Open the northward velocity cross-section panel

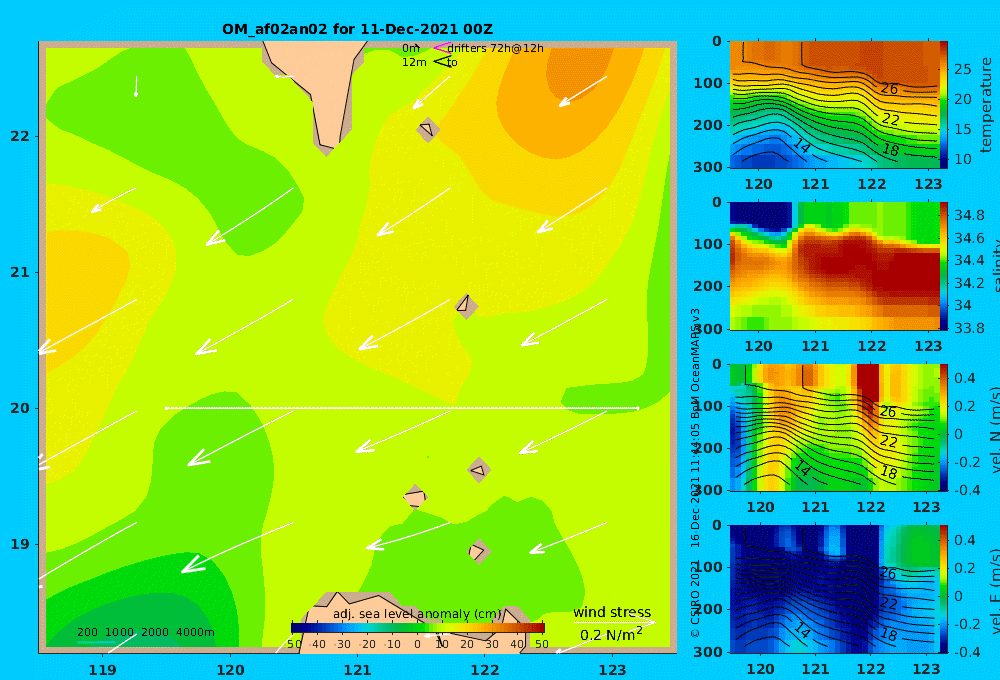click(835, 427)
